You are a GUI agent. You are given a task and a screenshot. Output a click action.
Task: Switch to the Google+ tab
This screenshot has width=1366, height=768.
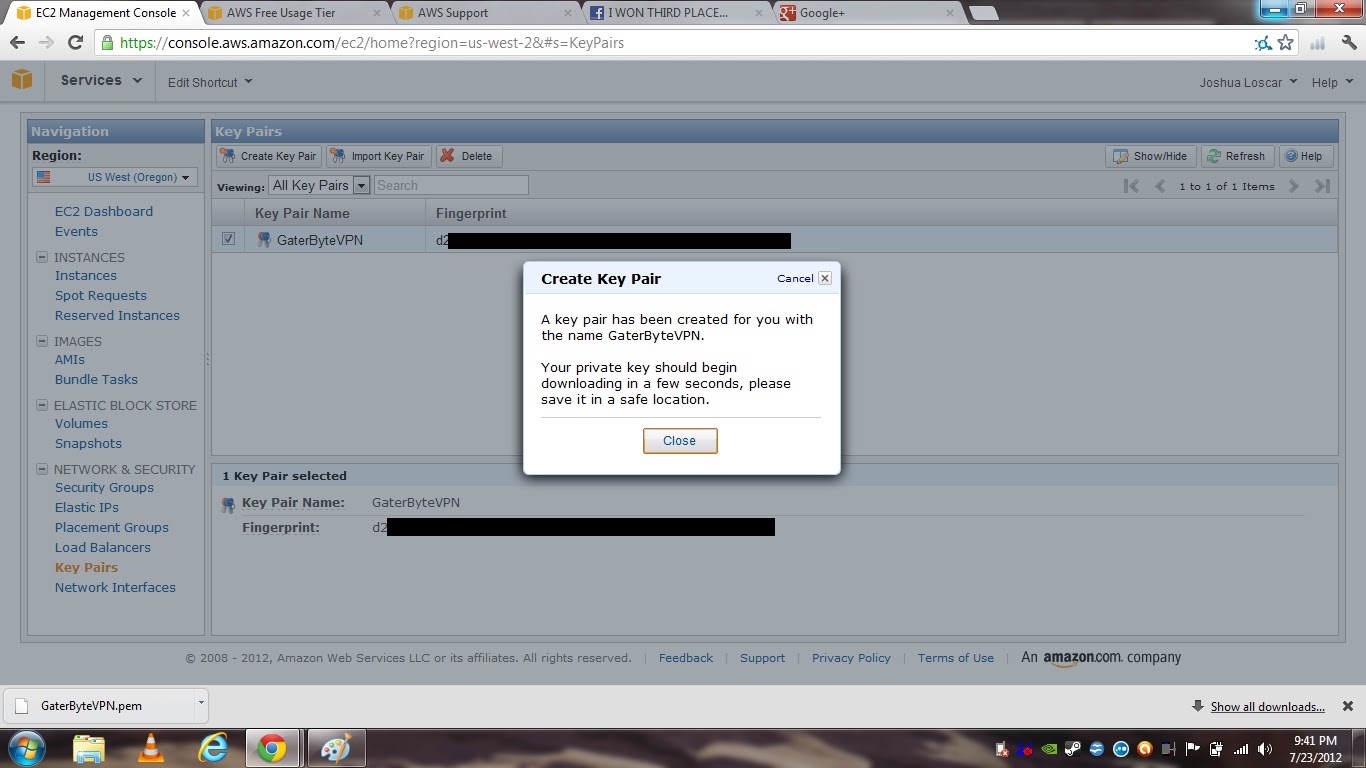point(866,13)
